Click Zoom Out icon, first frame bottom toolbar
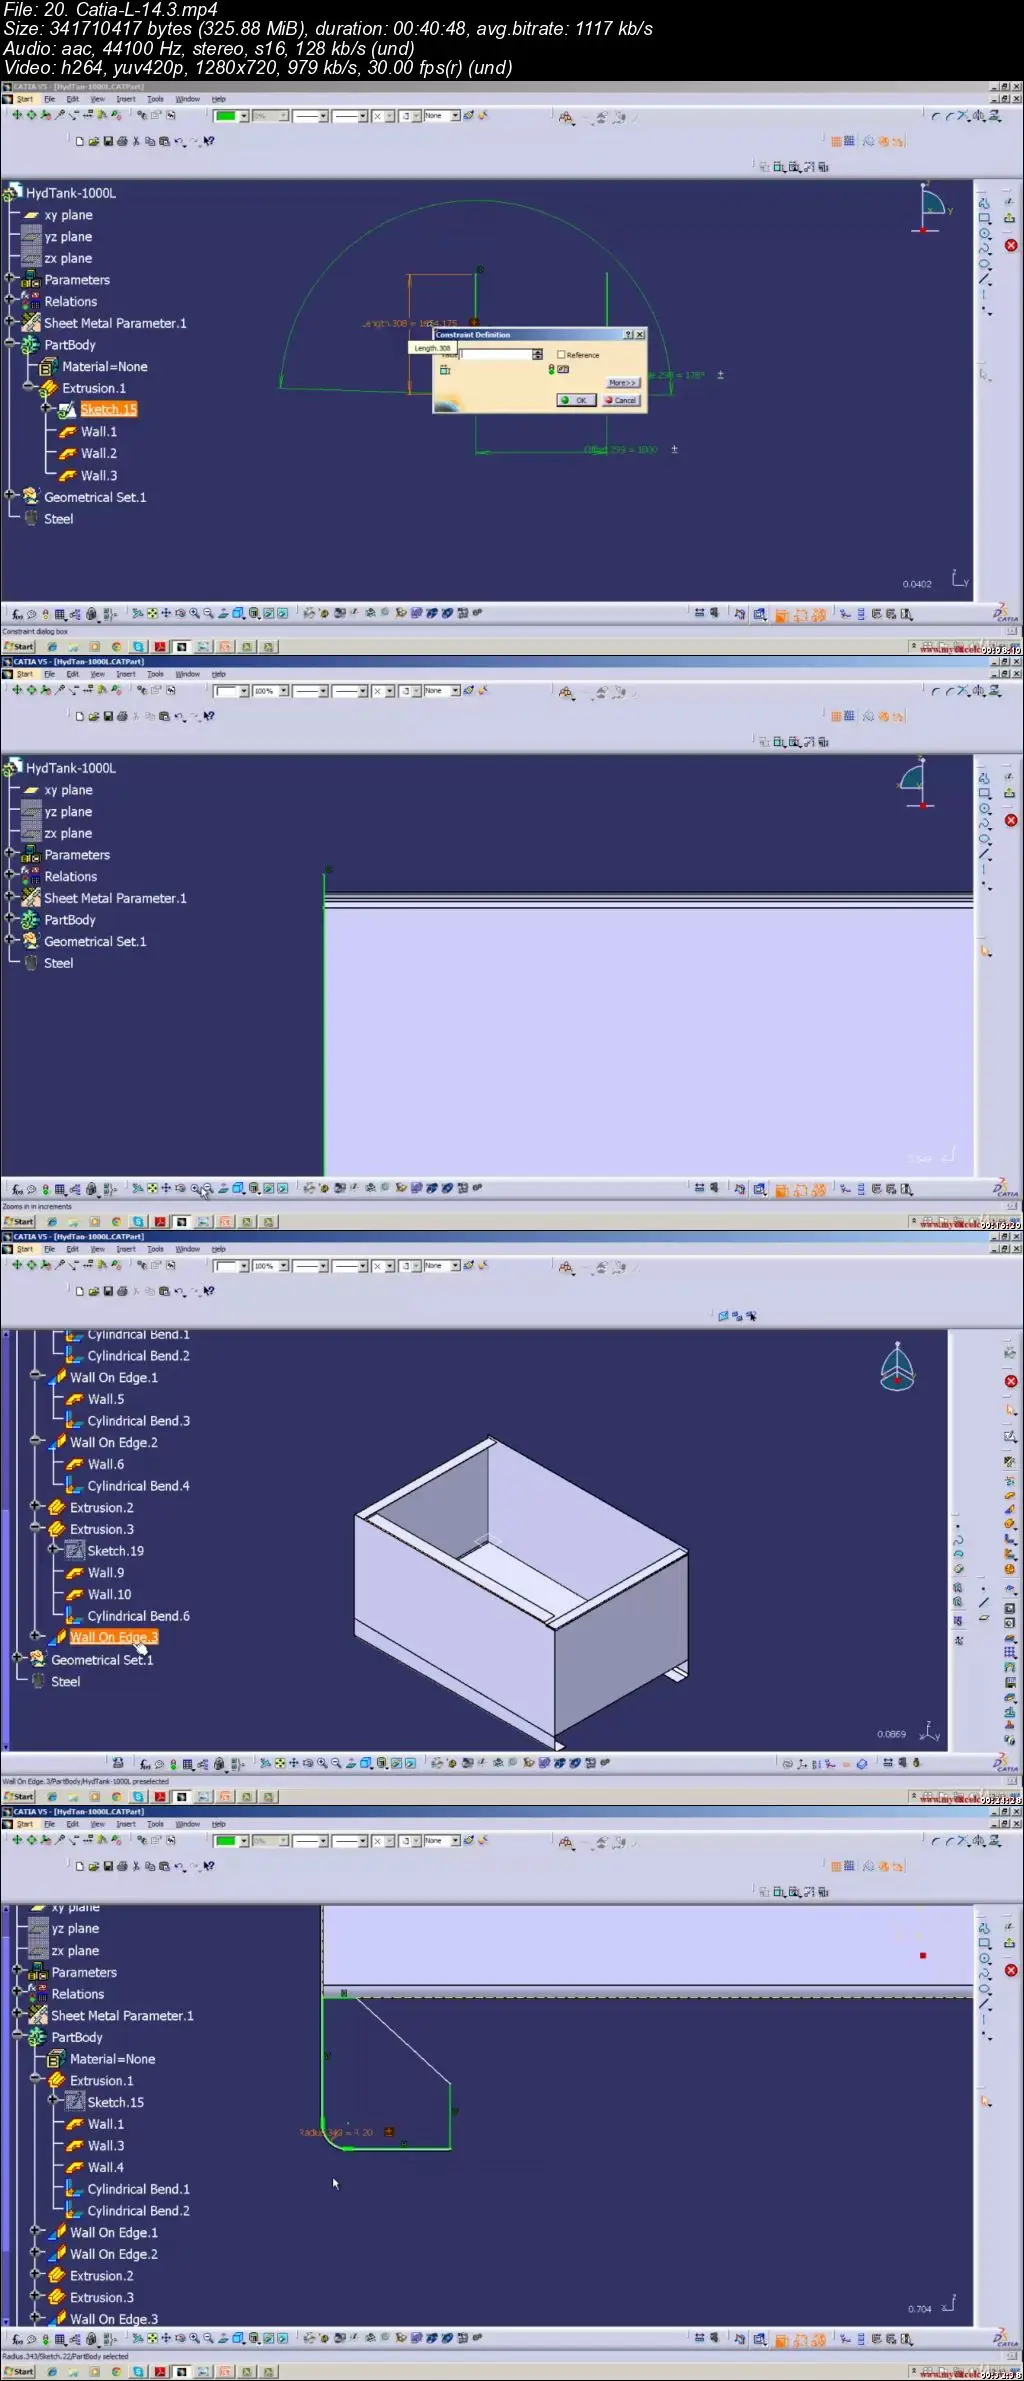Viewport: 1024px width, 2381px height. 208,614
